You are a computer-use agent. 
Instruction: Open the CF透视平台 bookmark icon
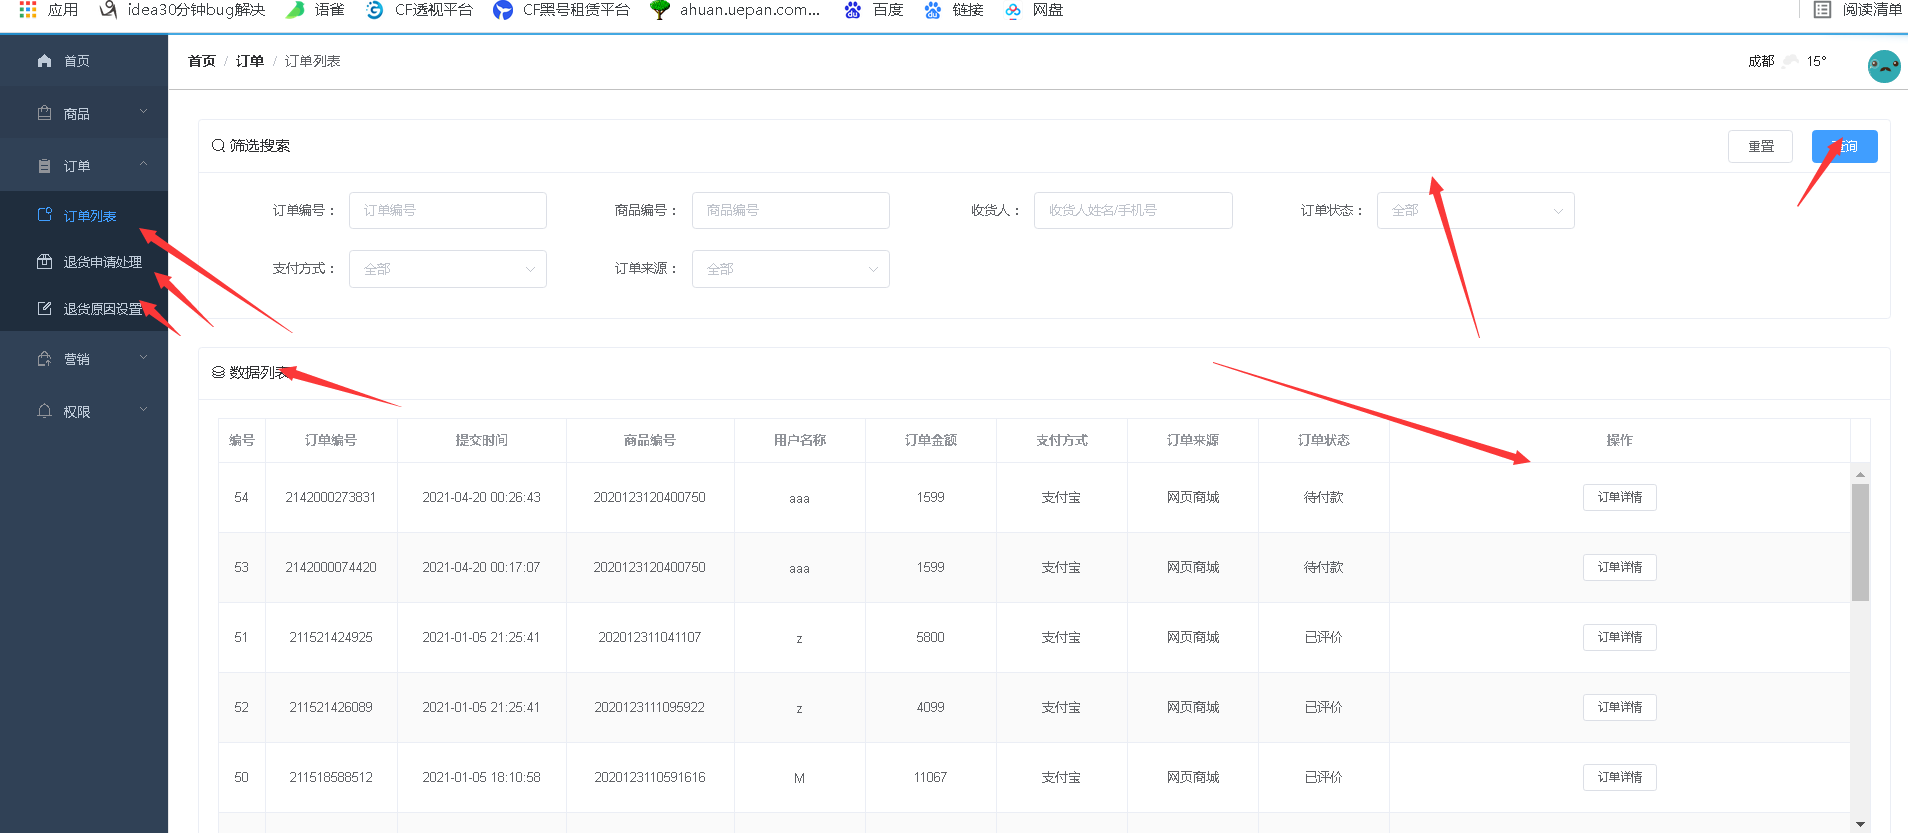pyautogui.click(x=375, y=9)
